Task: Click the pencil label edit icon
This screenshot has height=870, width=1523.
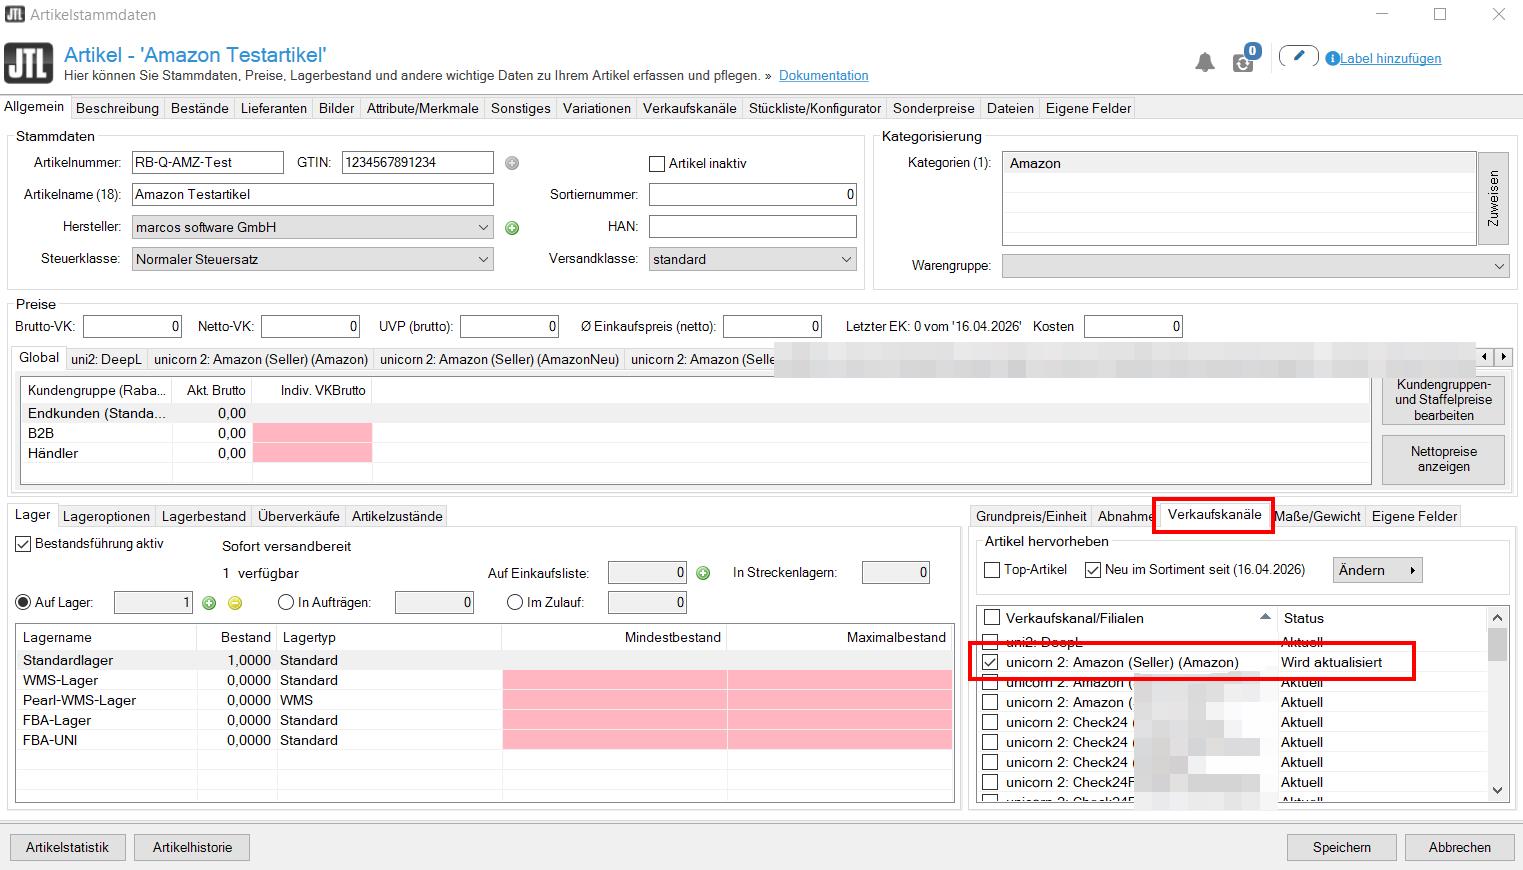Action: coord(1298,57)
